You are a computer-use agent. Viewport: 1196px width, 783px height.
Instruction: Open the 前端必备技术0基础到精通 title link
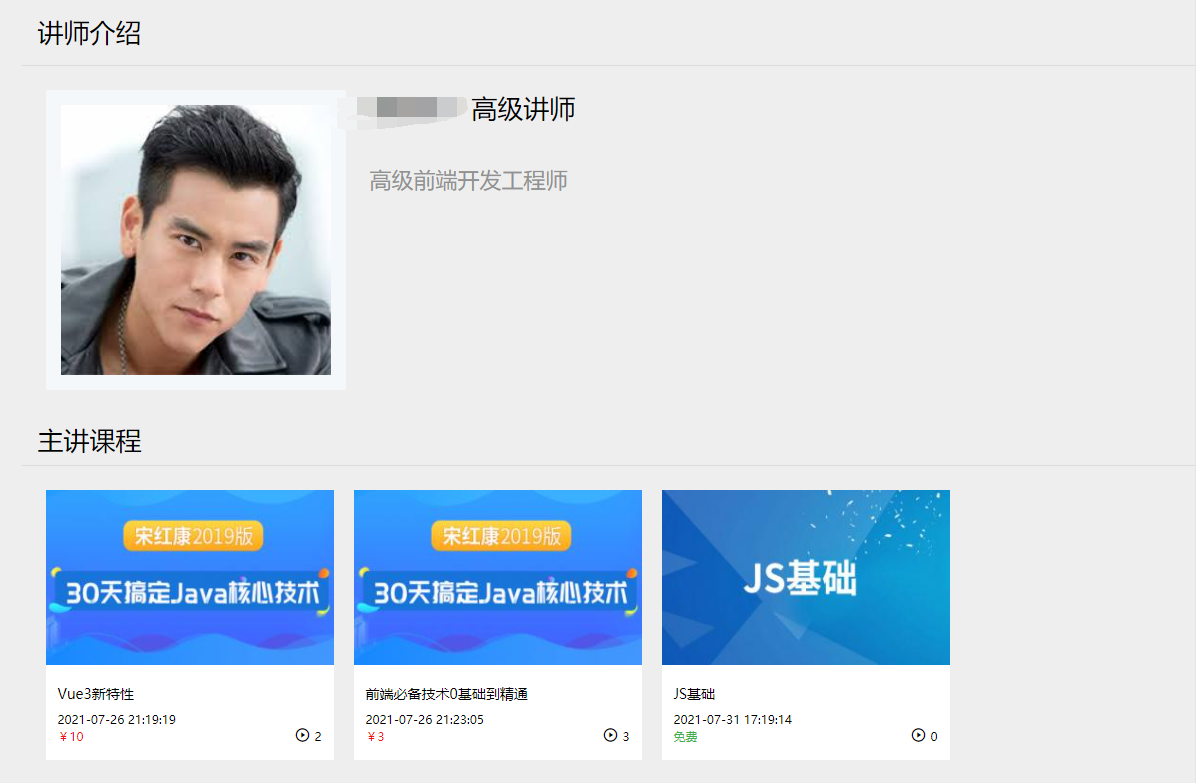(x=446, y=694)
